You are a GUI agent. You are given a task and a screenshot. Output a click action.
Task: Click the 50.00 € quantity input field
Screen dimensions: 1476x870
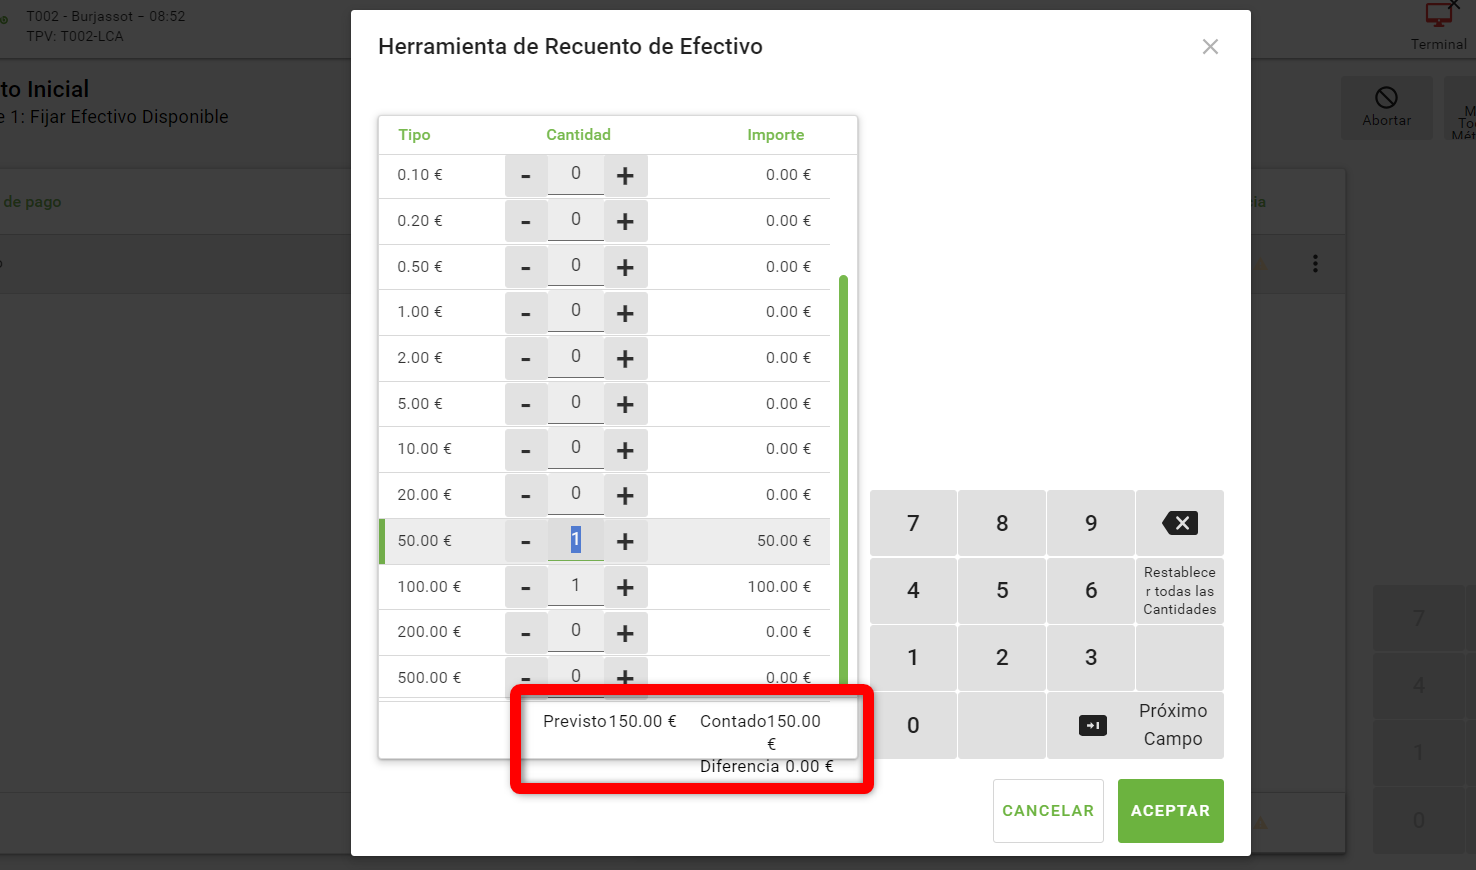pos(575,540)
